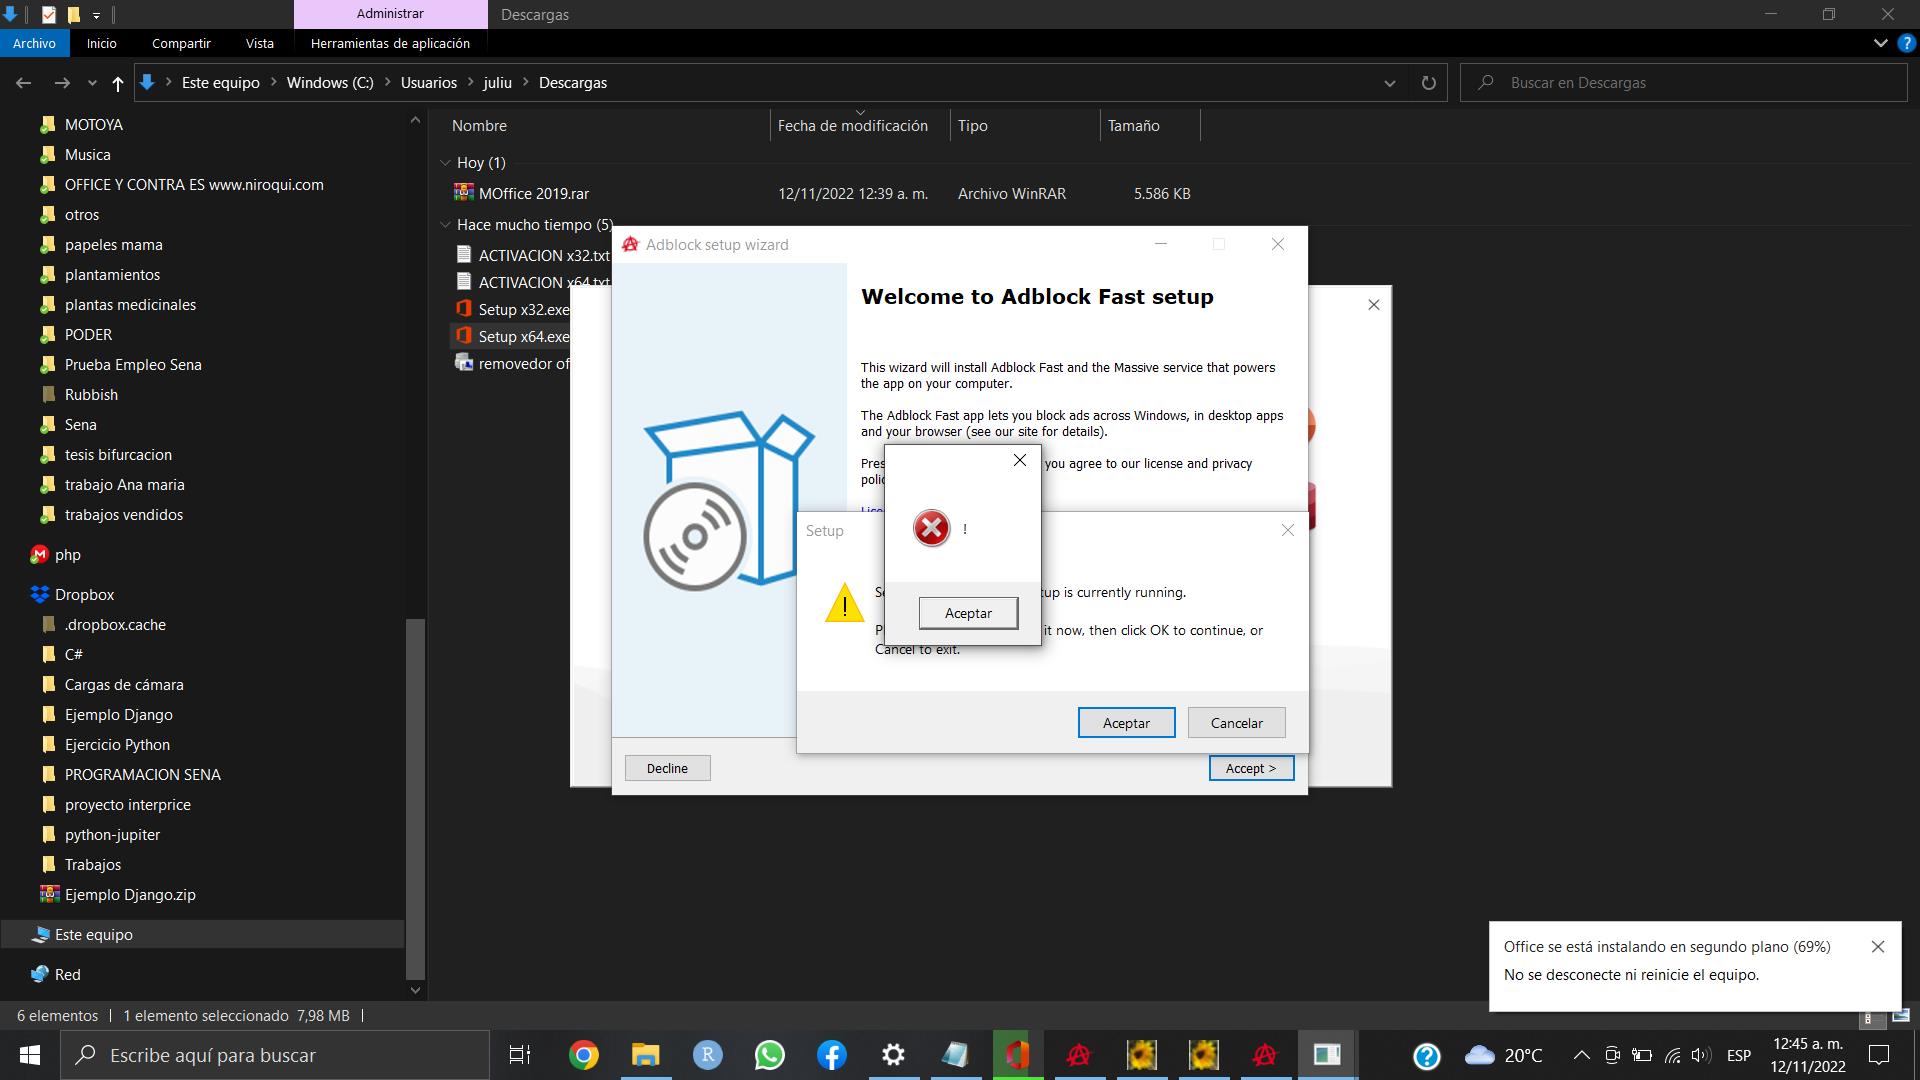Viewport: 1920px width, 1080px height.
Task: Click the Google Chrome taskbar icon
Action: point(584,1055)
